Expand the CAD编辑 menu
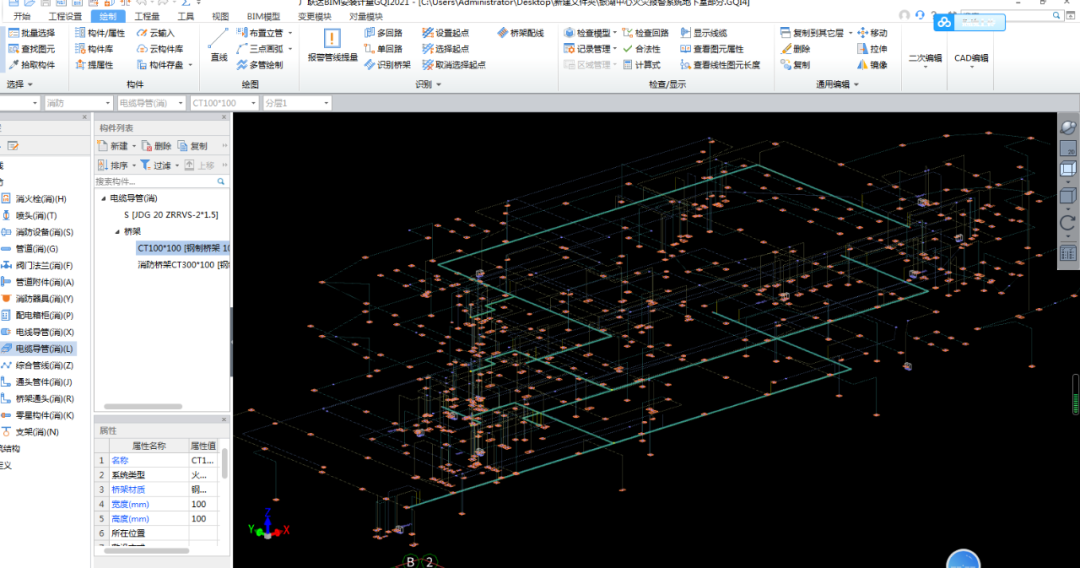The width and height of the screenshot is (1080, 568). pos(971,61)
